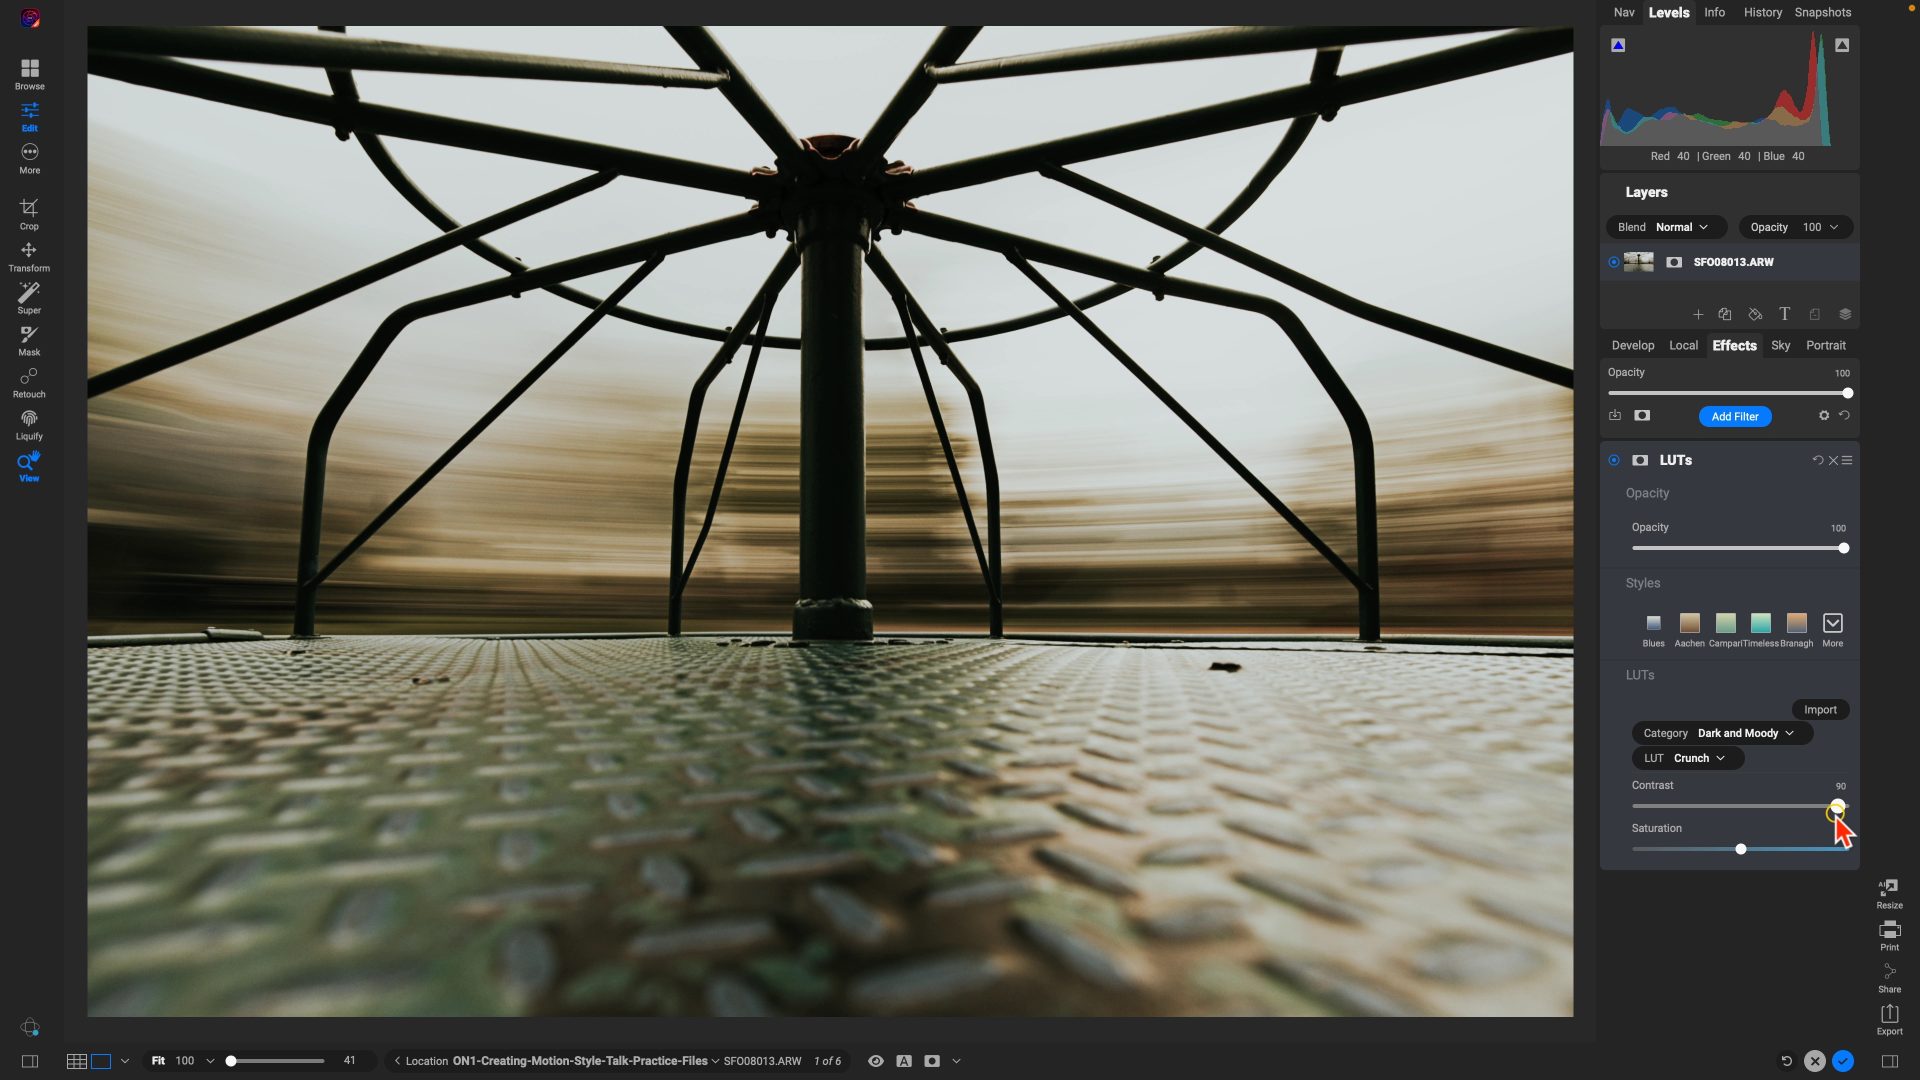Toggle the shadow clipping indicator on the histogram
Screen dimensions: 1920x1080
1618,45
